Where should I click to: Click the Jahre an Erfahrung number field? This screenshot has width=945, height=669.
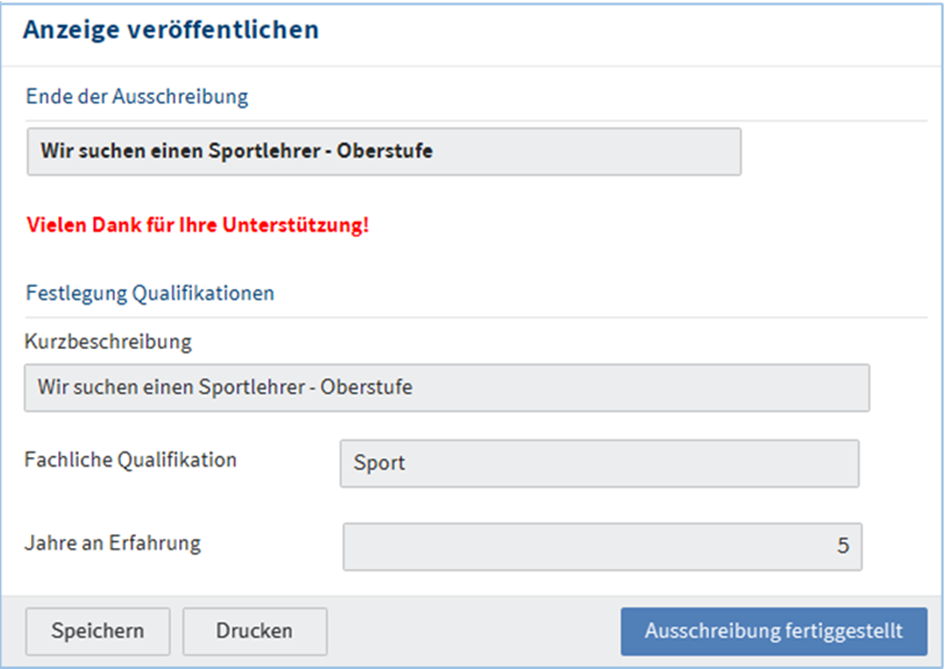click(601, 546)
